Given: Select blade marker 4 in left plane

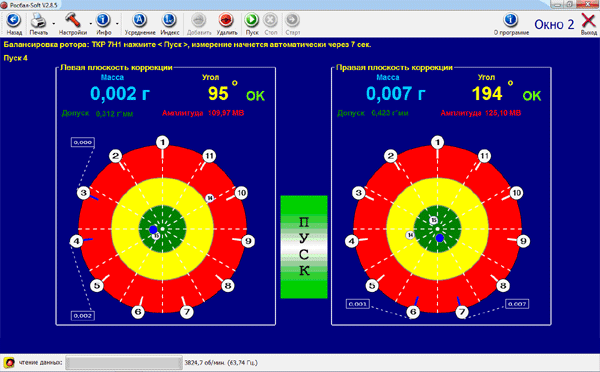Looking at the screenshot, I should click(77, 241).
